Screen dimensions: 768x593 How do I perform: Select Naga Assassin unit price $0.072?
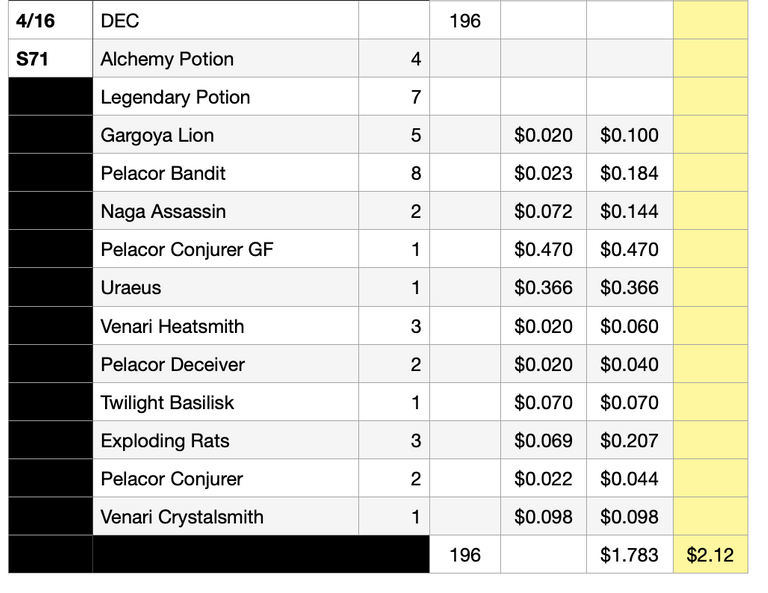pyautogui.click(x=543, y=212)
